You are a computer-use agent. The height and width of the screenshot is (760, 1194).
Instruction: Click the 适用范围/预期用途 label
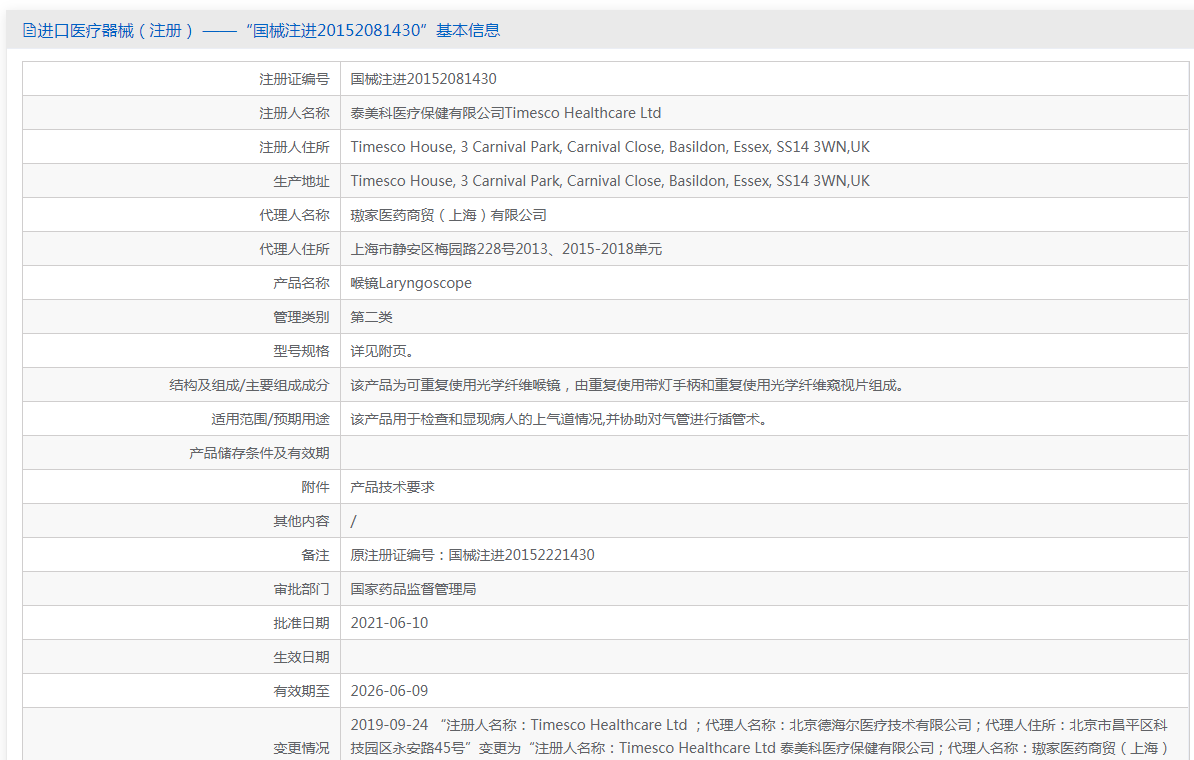(270, 420)
